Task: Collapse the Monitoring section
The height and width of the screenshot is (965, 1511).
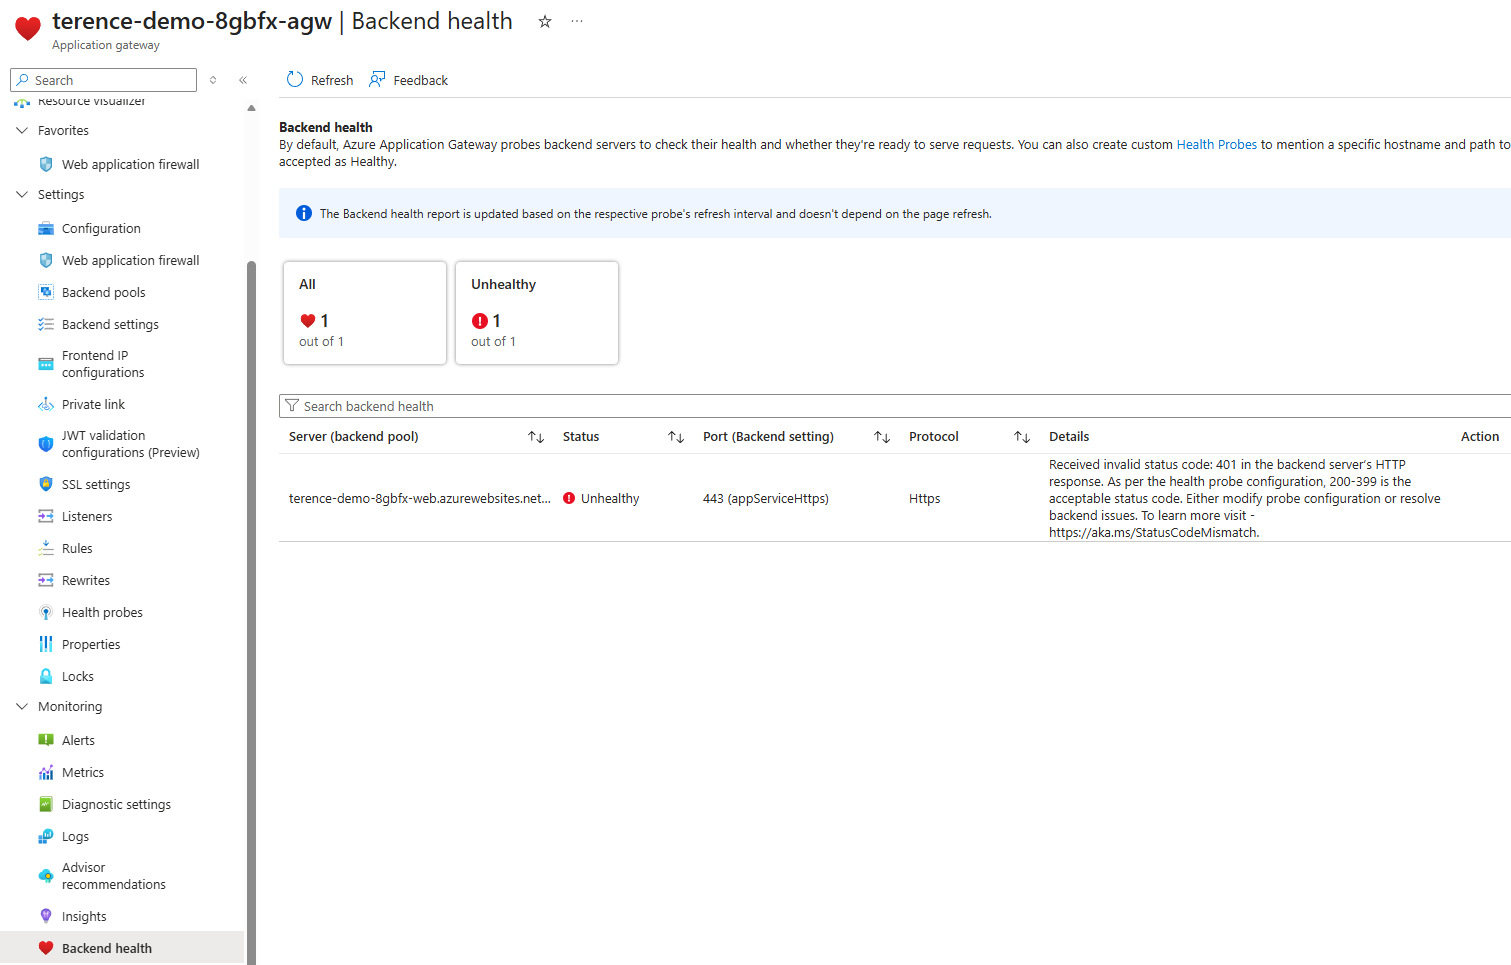Action: coord(22,707)
